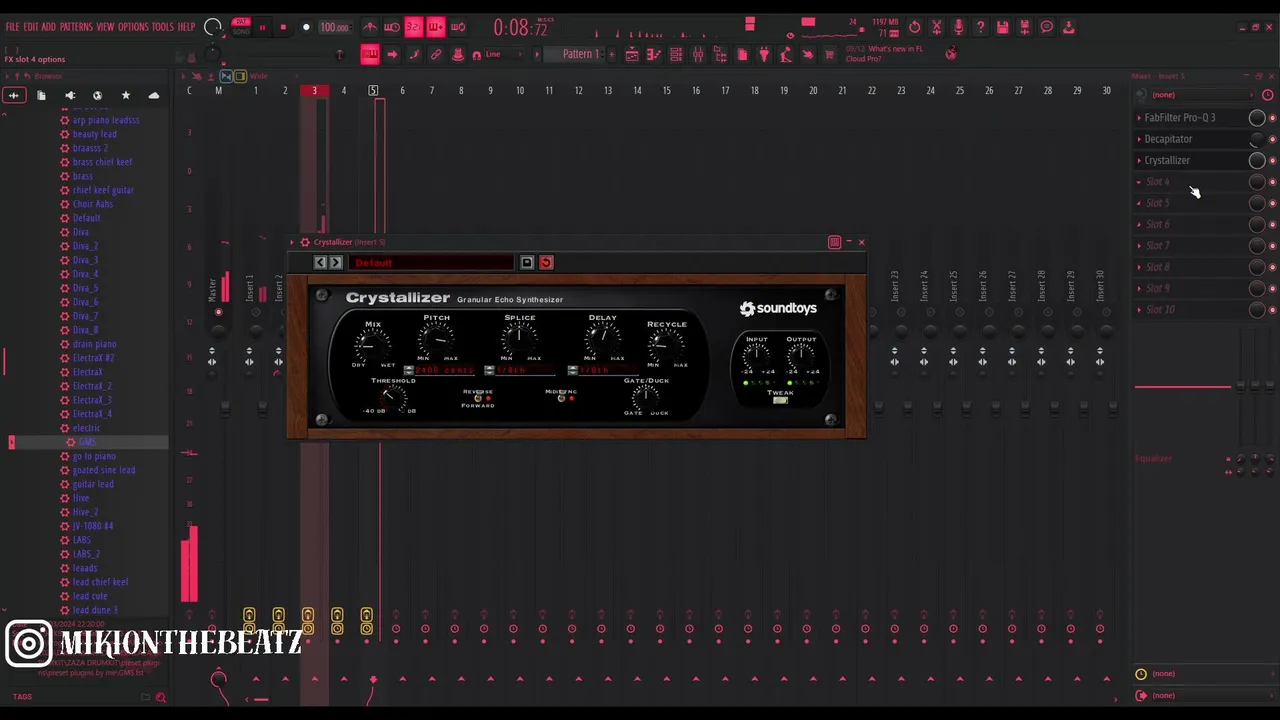This screenshot has width=1280, height=720.
Task: Open the VIEW menu
Action: (x=105, y=27)
